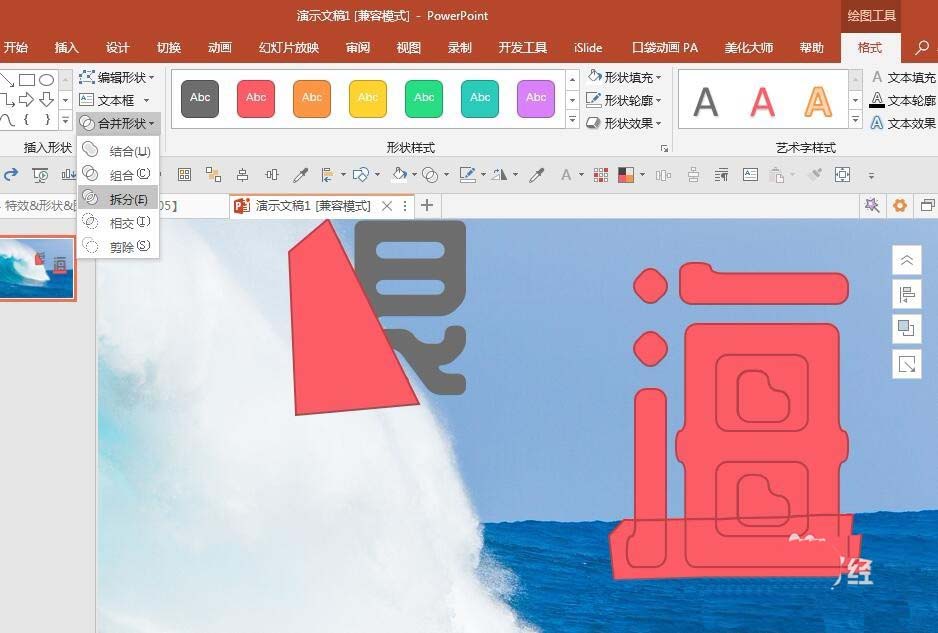Screen dimensions: 938x633
Task: Switch to the 视图 ribbon tab
Action: (x=409, y=47)
